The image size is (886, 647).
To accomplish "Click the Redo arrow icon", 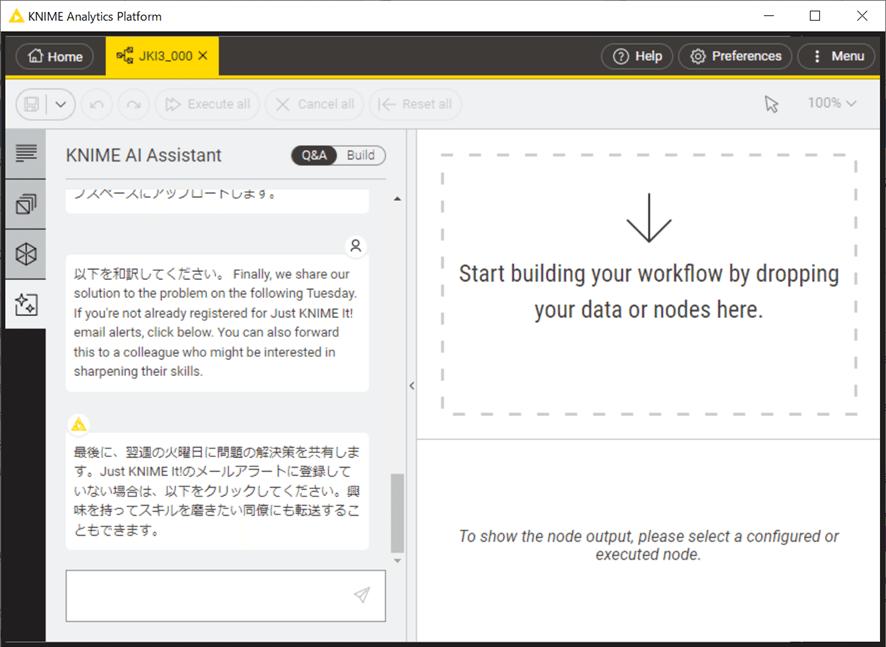I will [x=133, y=104].
